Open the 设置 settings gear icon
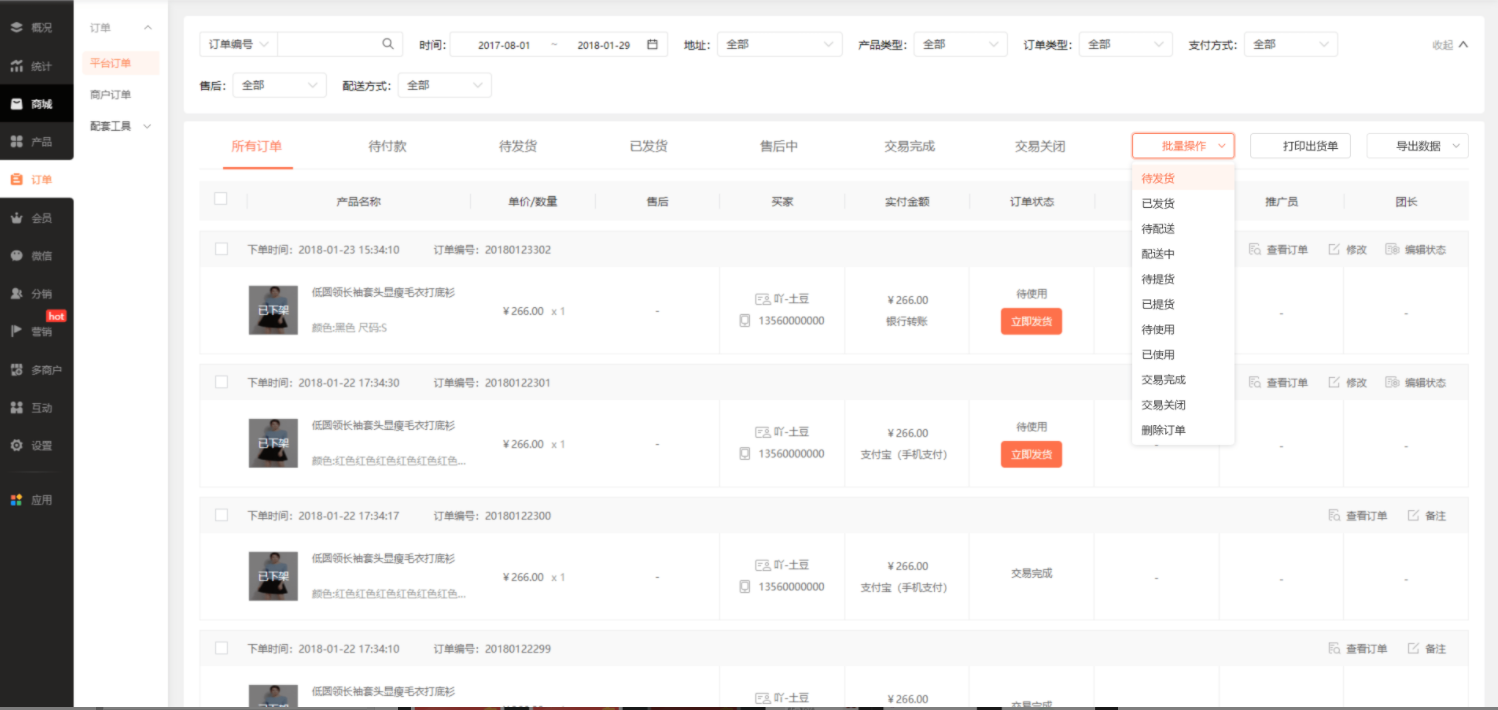1498x710 pixels. (17, 445)
